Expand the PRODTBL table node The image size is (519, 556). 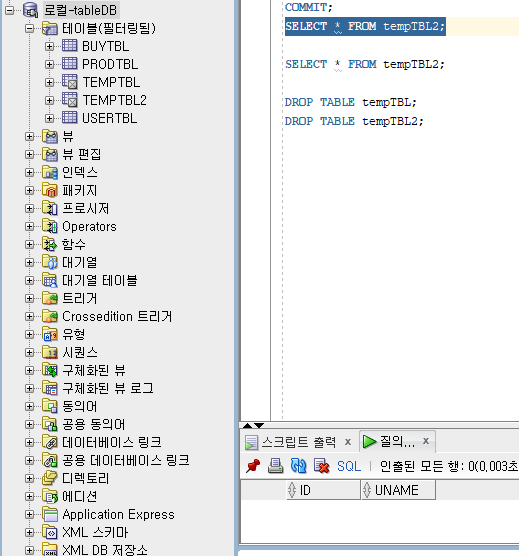50,65
